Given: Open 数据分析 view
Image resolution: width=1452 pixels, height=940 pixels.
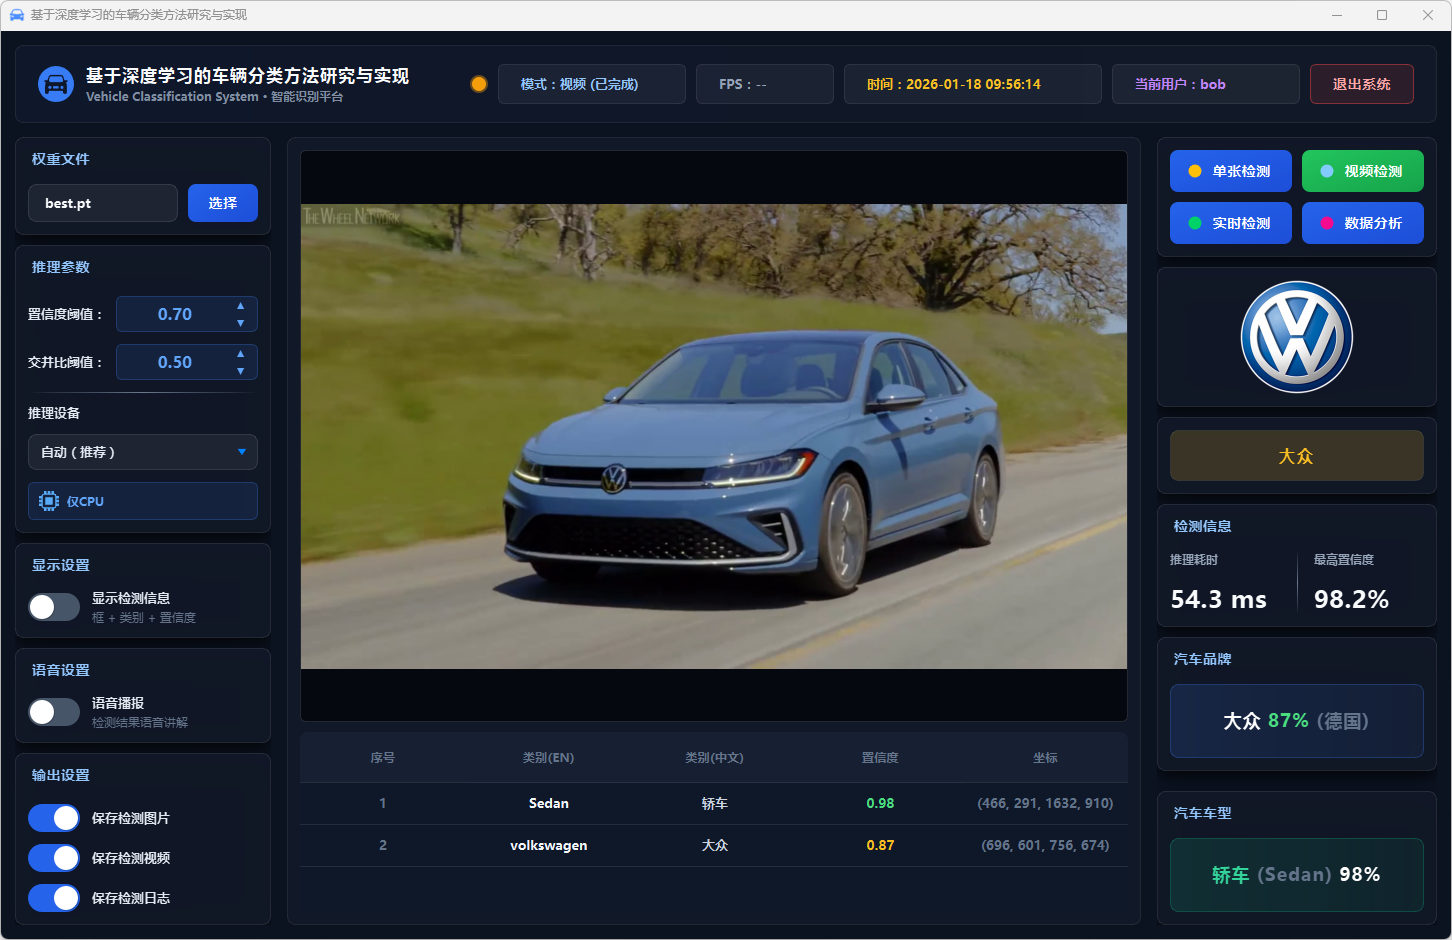Looking at the screenshot, I should coord(1363,223).
